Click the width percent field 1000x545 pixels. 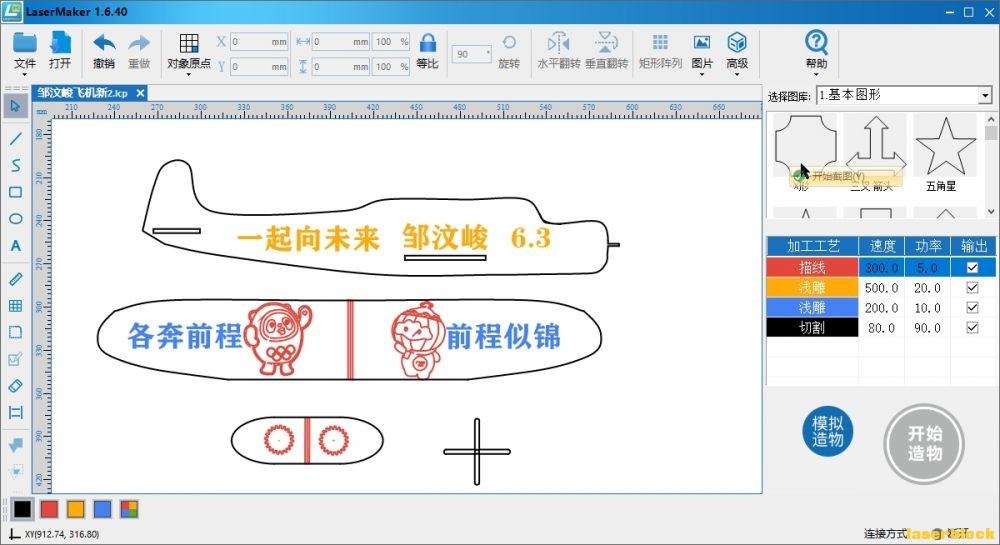click(x=391, y=41)
